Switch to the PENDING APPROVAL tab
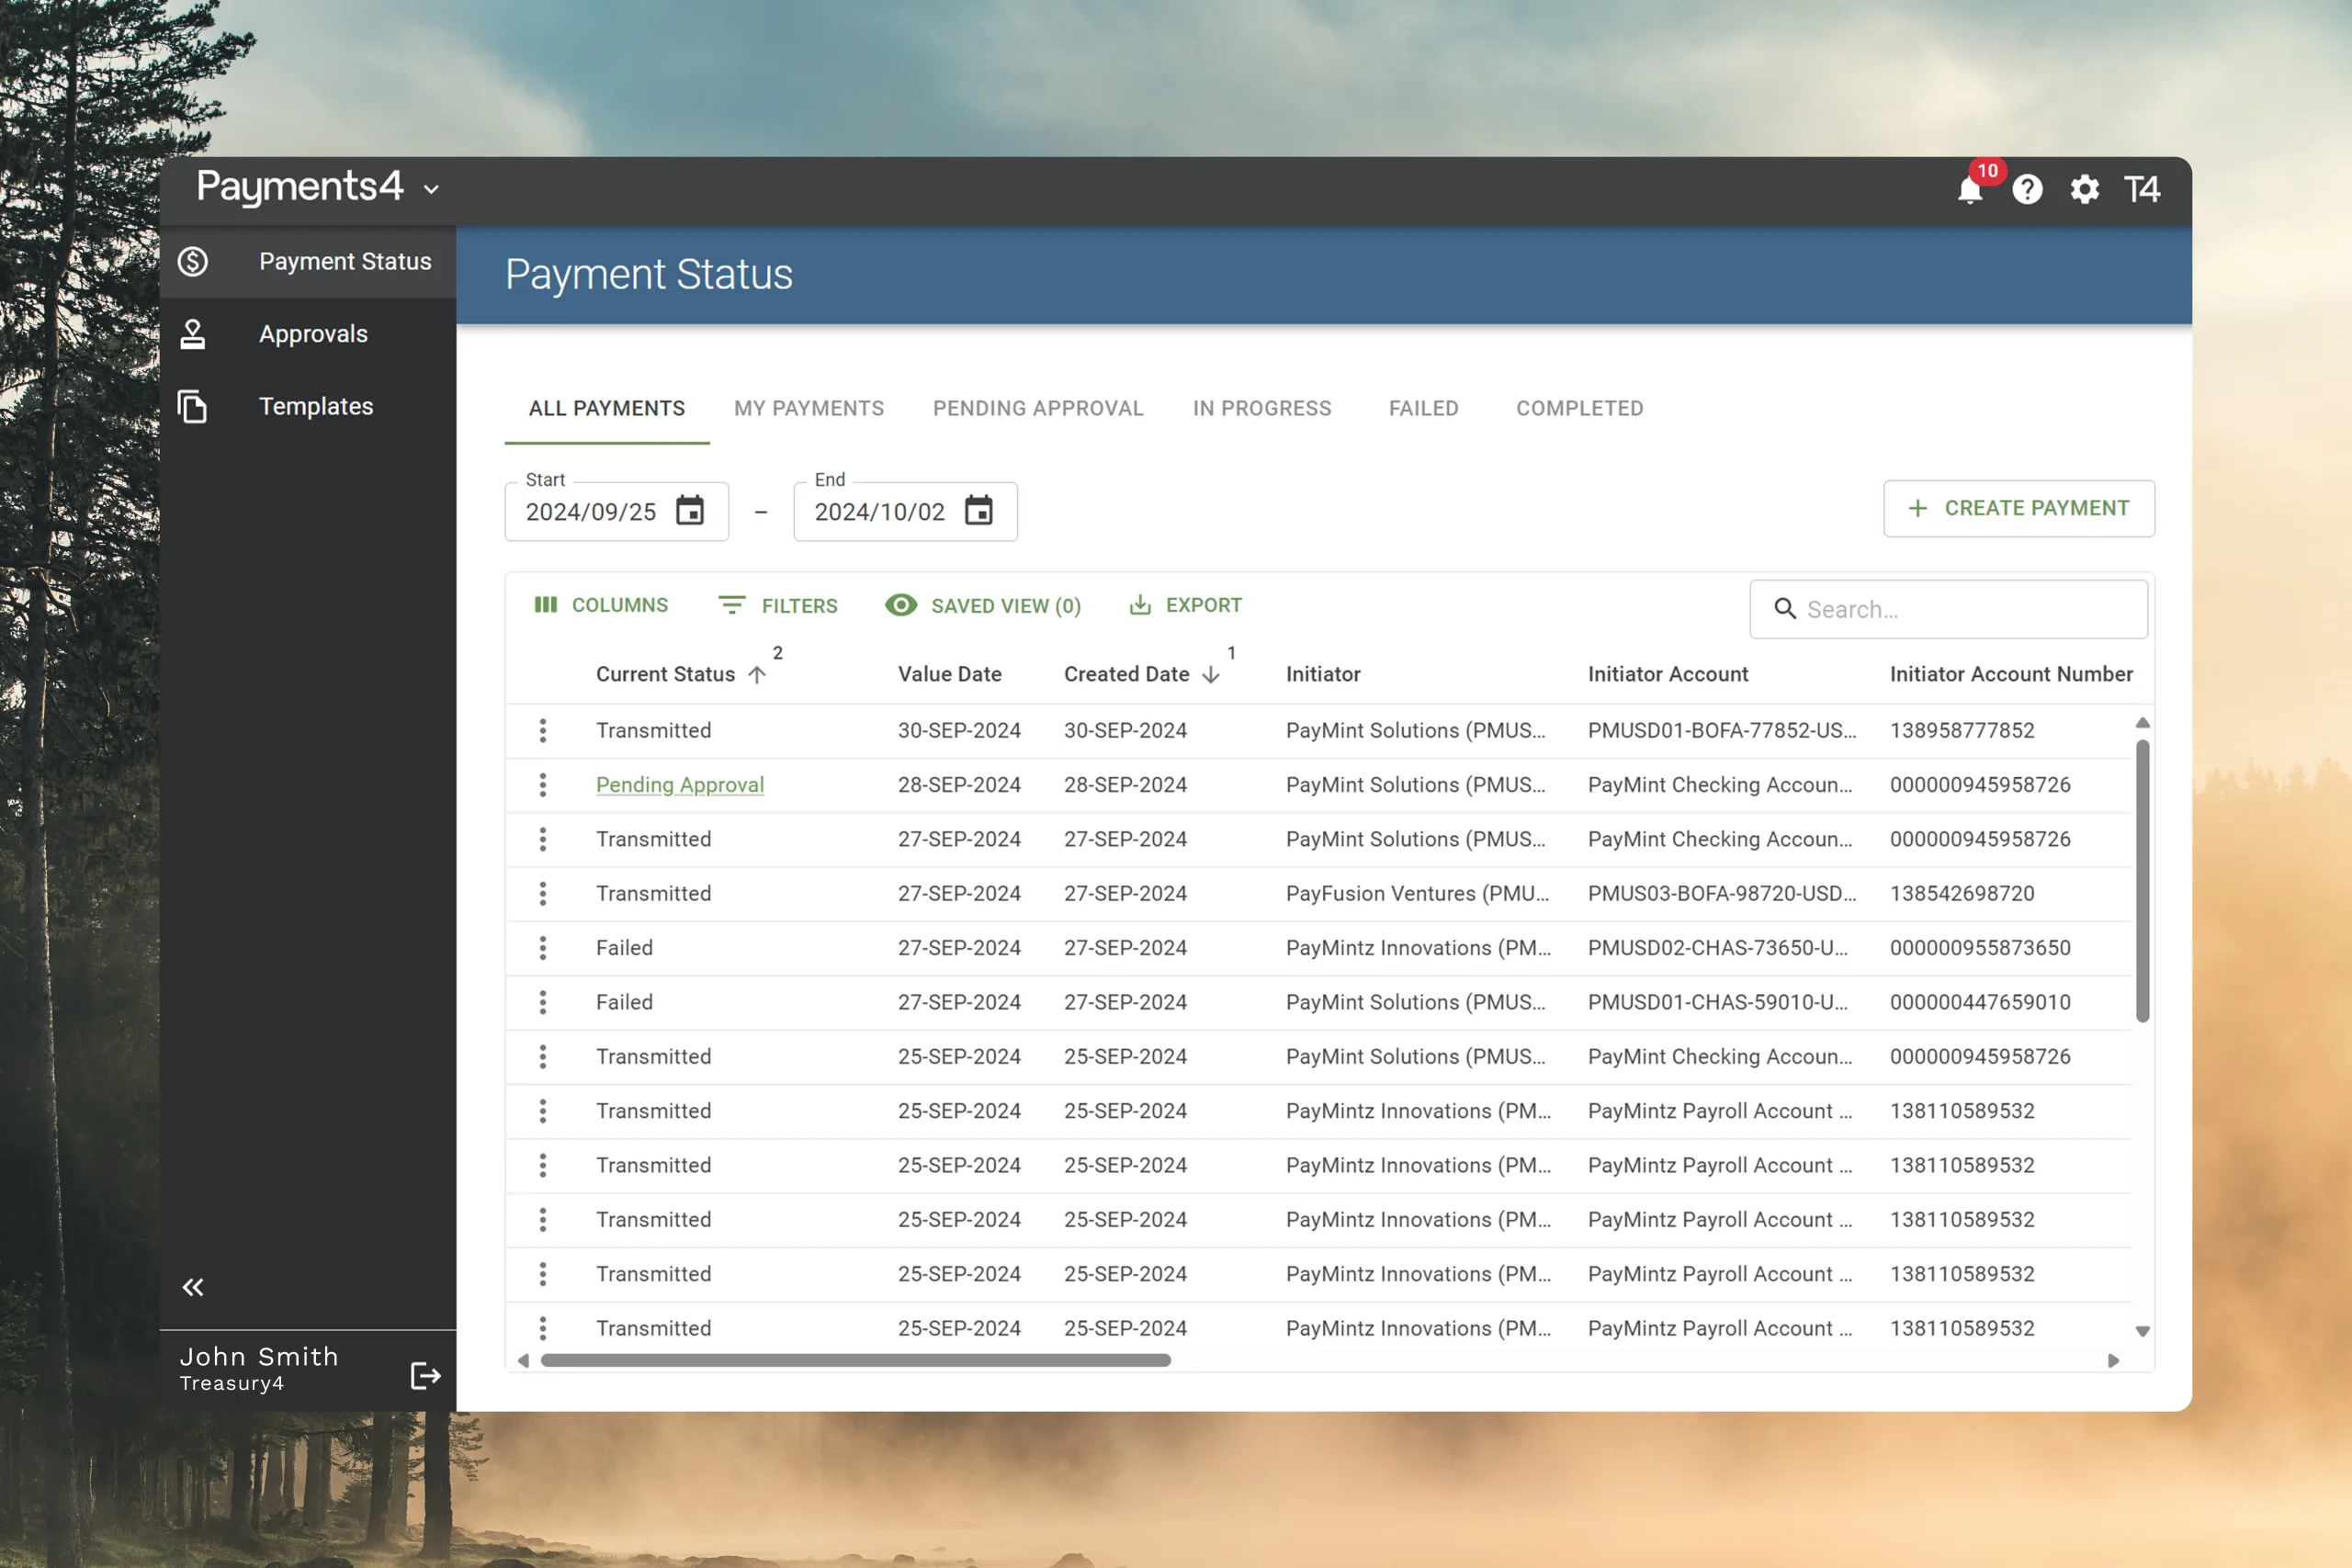 [x=1038, y=408]
